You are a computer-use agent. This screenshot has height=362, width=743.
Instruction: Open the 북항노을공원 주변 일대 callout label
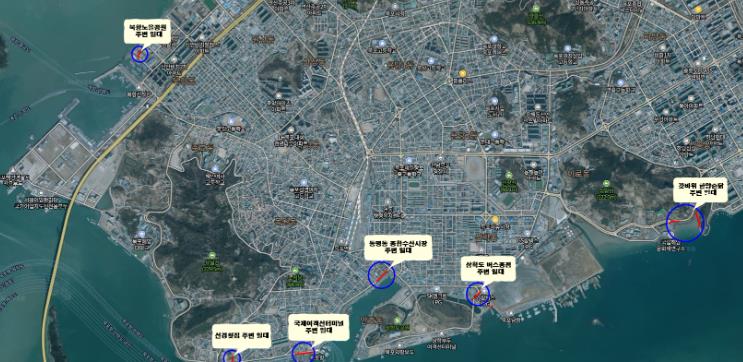point(147,32)
